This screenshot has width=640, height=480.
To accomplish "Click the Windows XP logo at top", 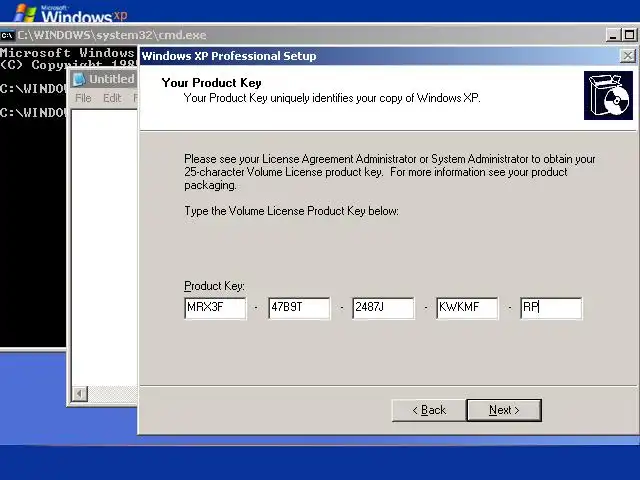I will point(71,13).
